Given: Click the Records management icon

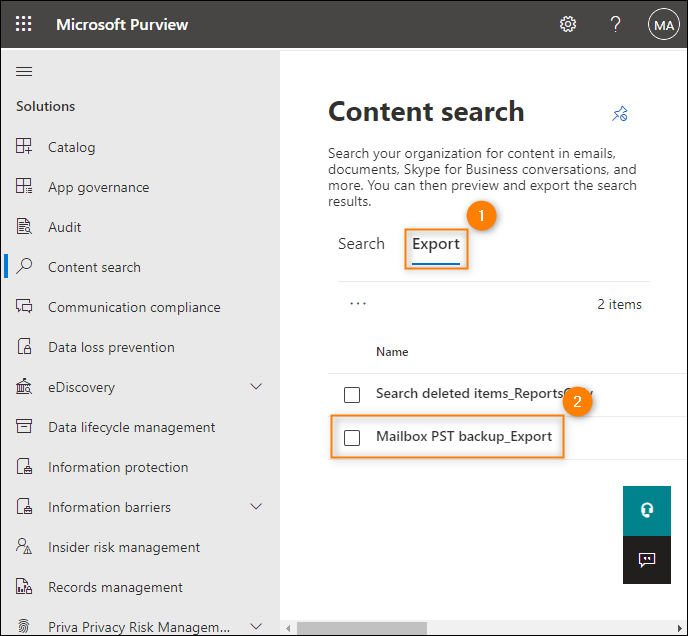Looking at the screenshot, I should click(x=24, y=586).
